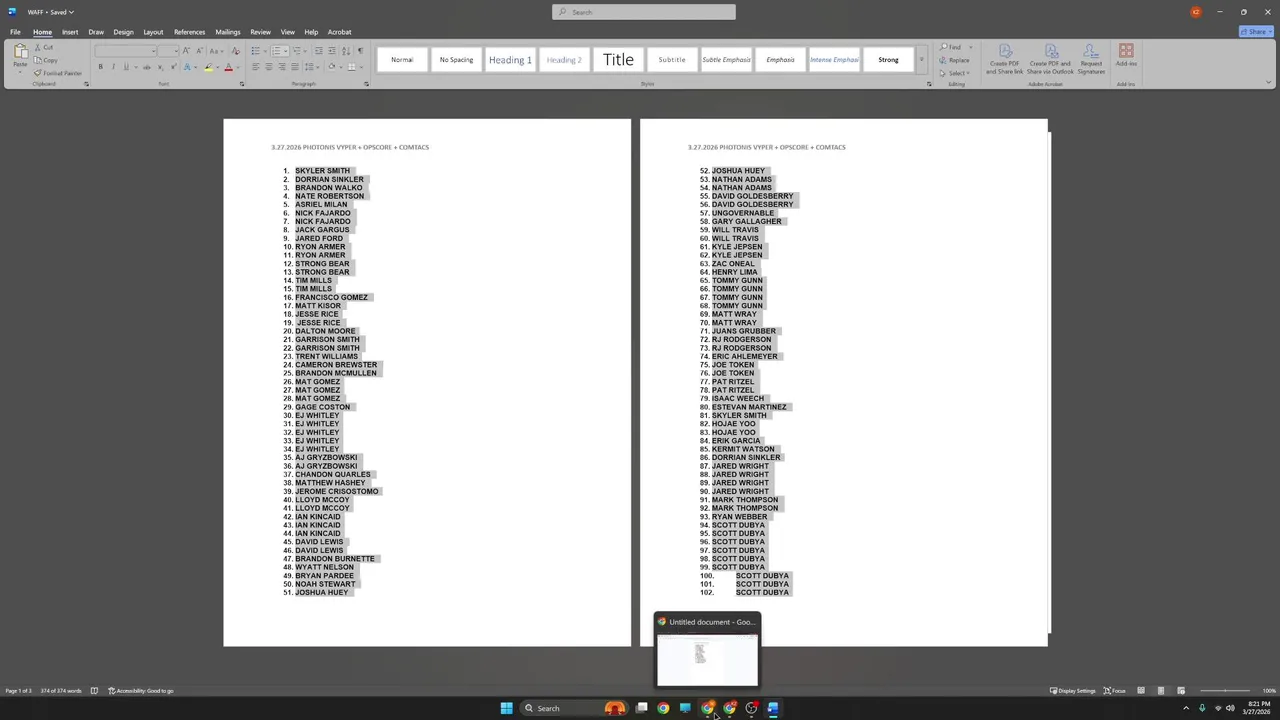
Task: Click the Search box in the title bar
Action: [644, 12]
